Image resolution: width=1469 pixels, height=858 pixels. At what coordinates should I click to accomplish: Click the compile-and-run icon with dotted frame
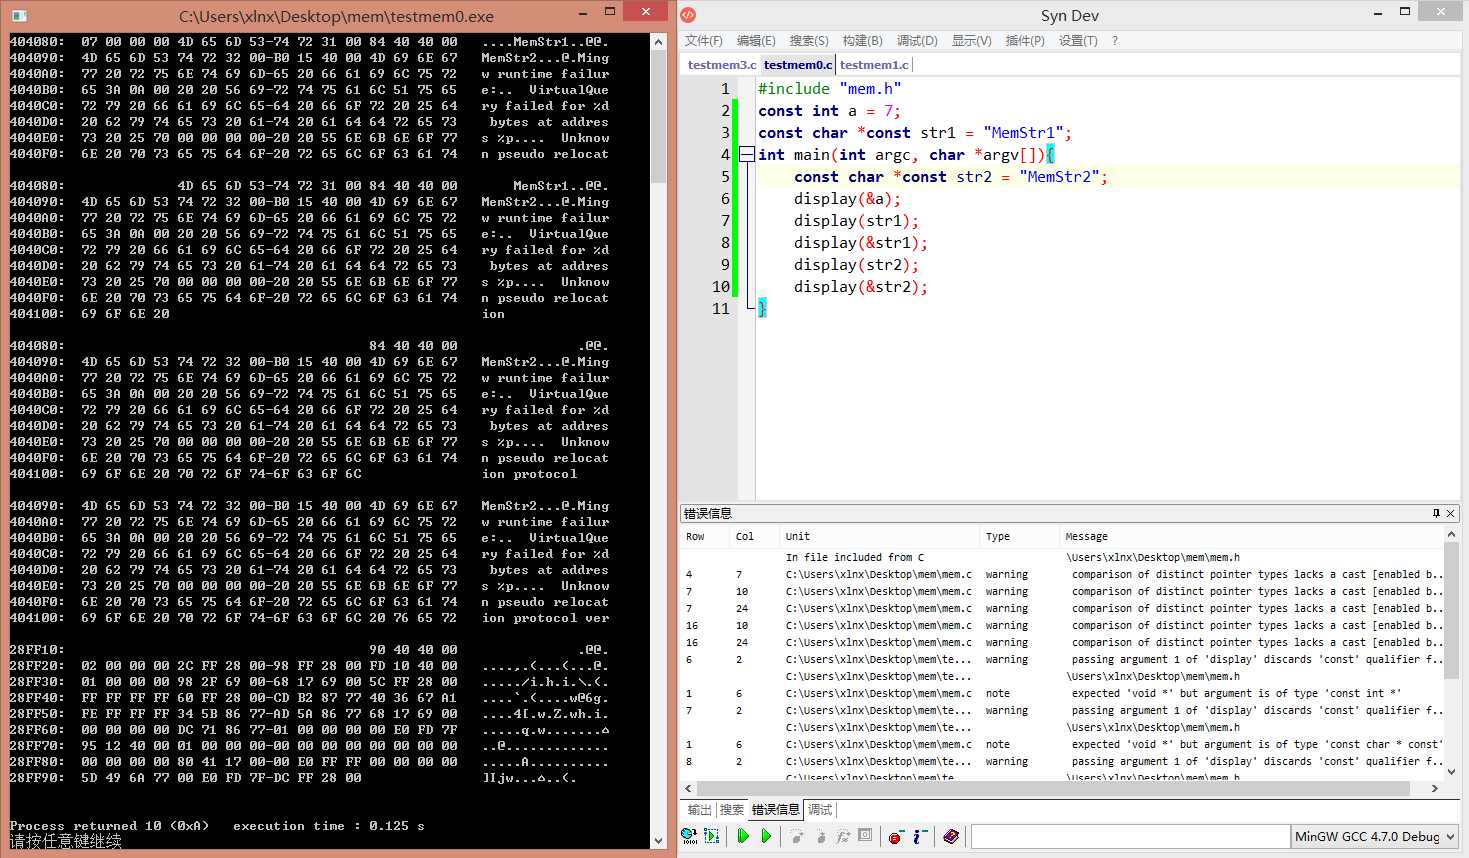click(x=712, y=836)
